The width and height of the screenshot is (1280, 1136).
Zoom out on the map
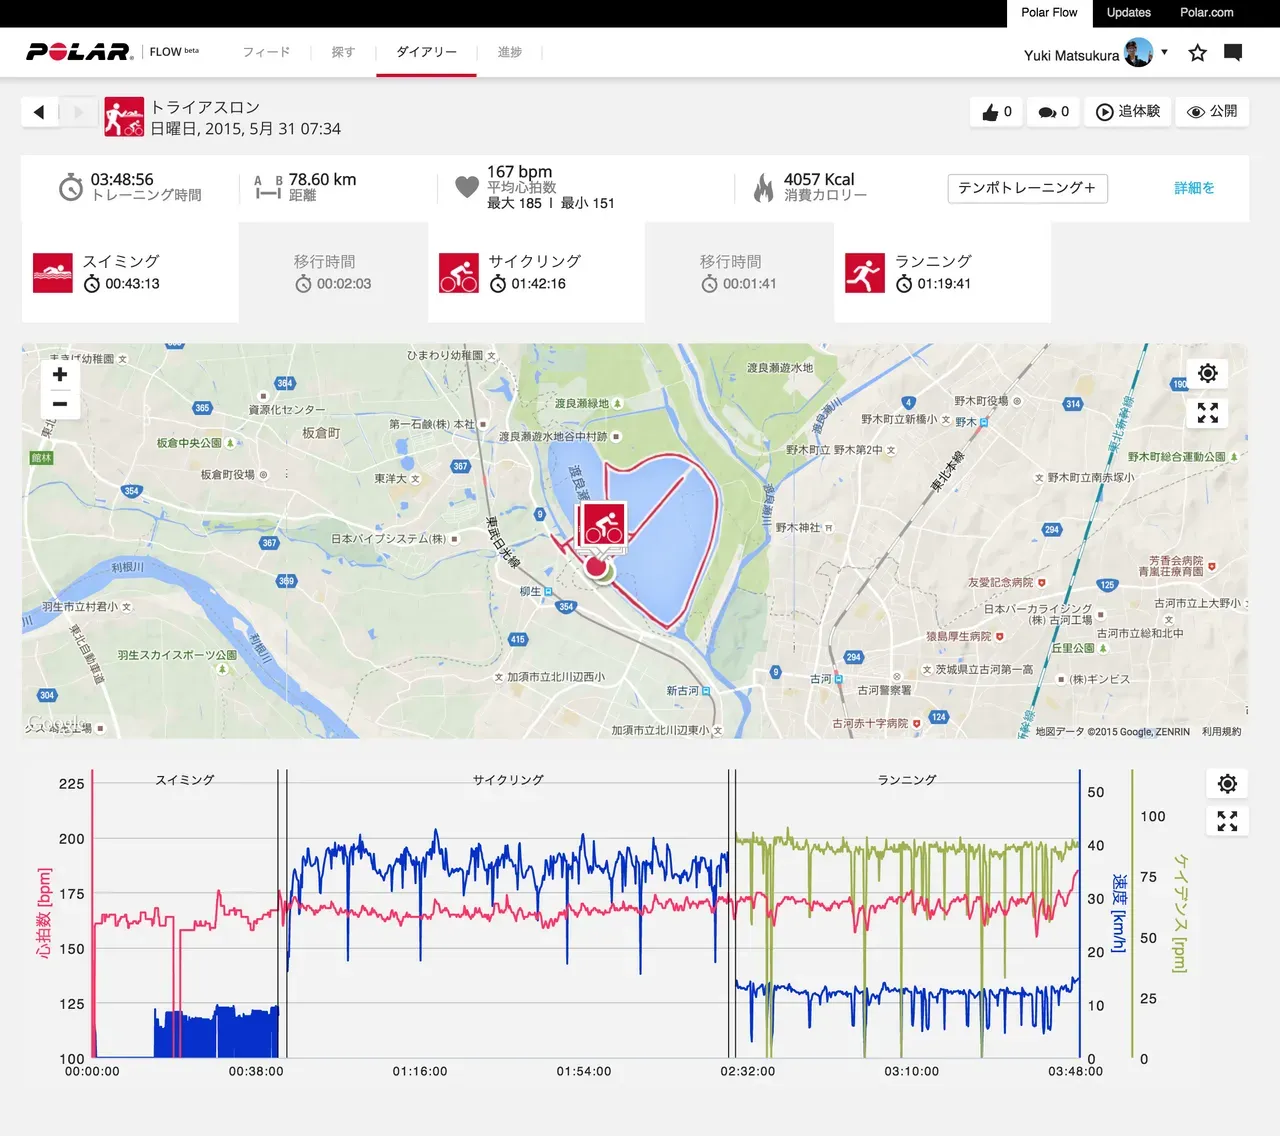pyautogui.click(x=60, y=404)
